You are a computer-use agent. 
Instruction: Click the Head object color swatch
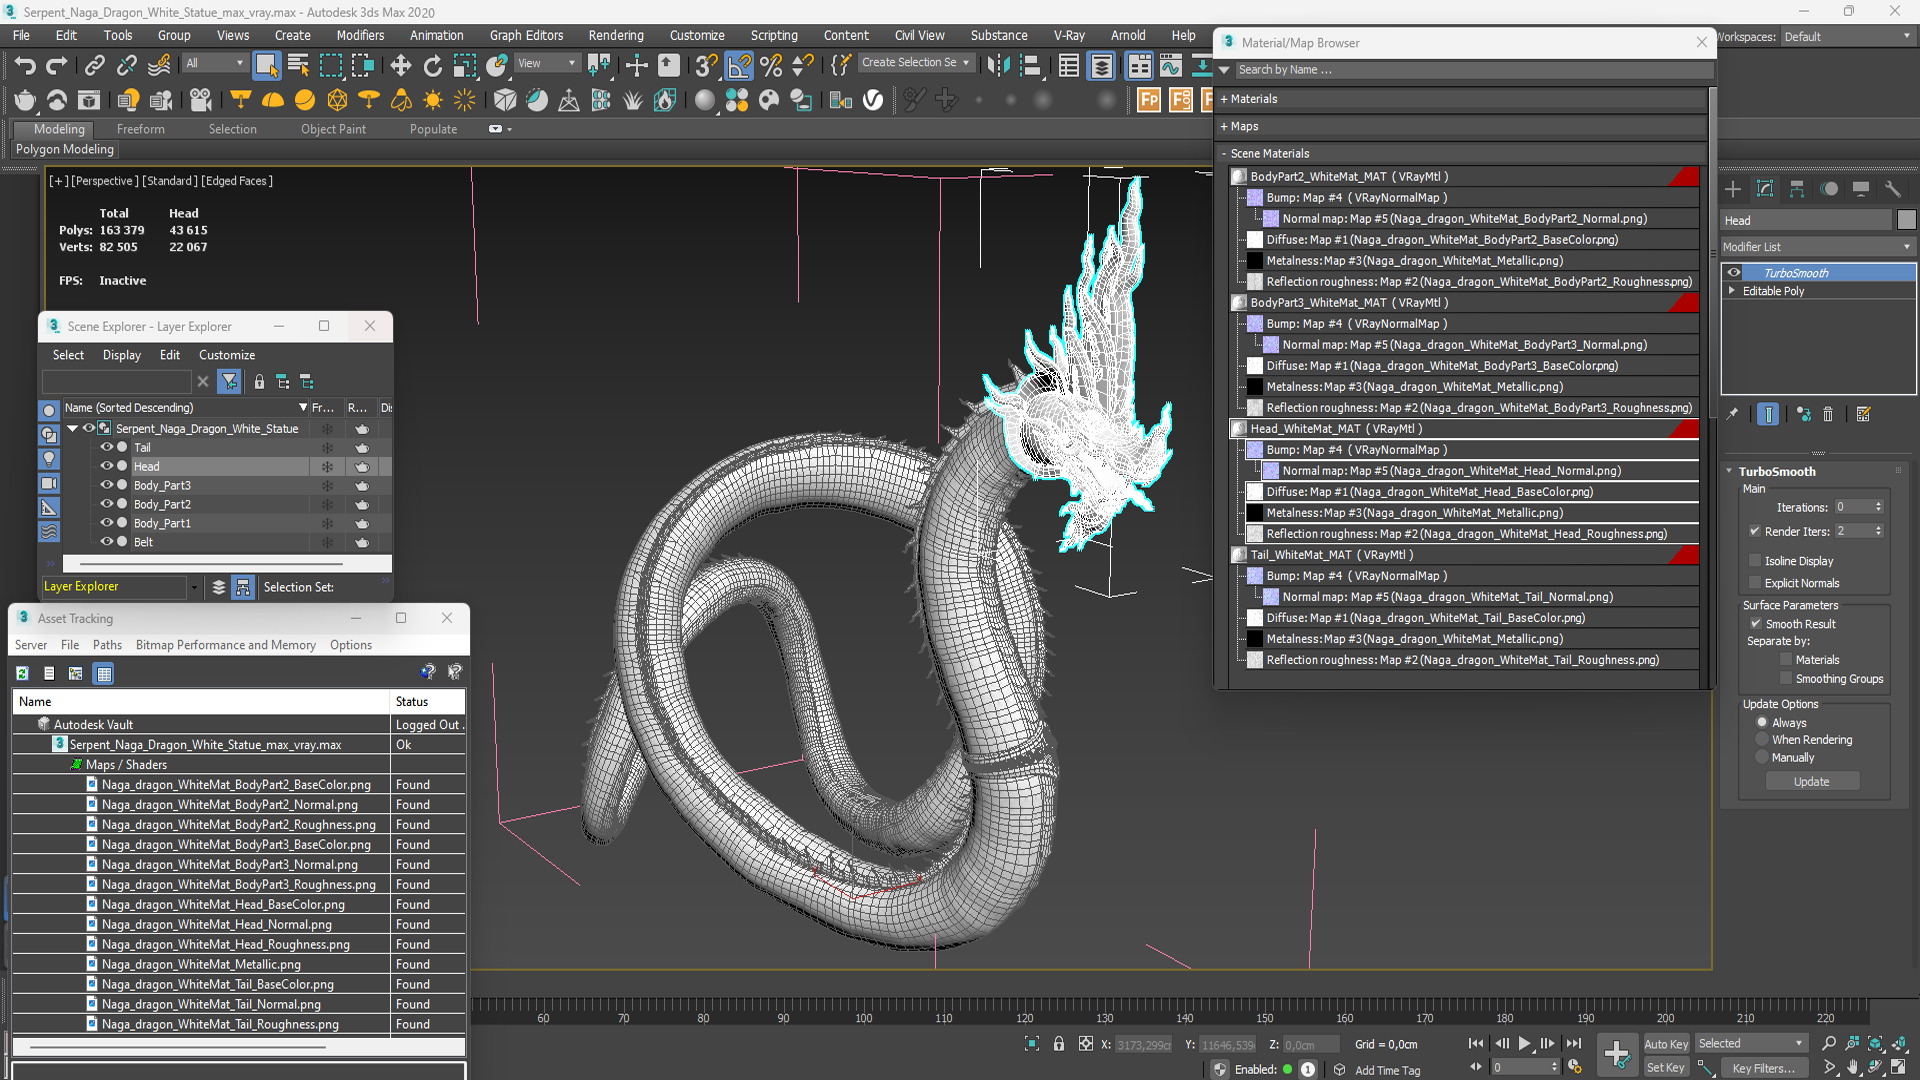pyautogui.click(x=1906, y=220)
